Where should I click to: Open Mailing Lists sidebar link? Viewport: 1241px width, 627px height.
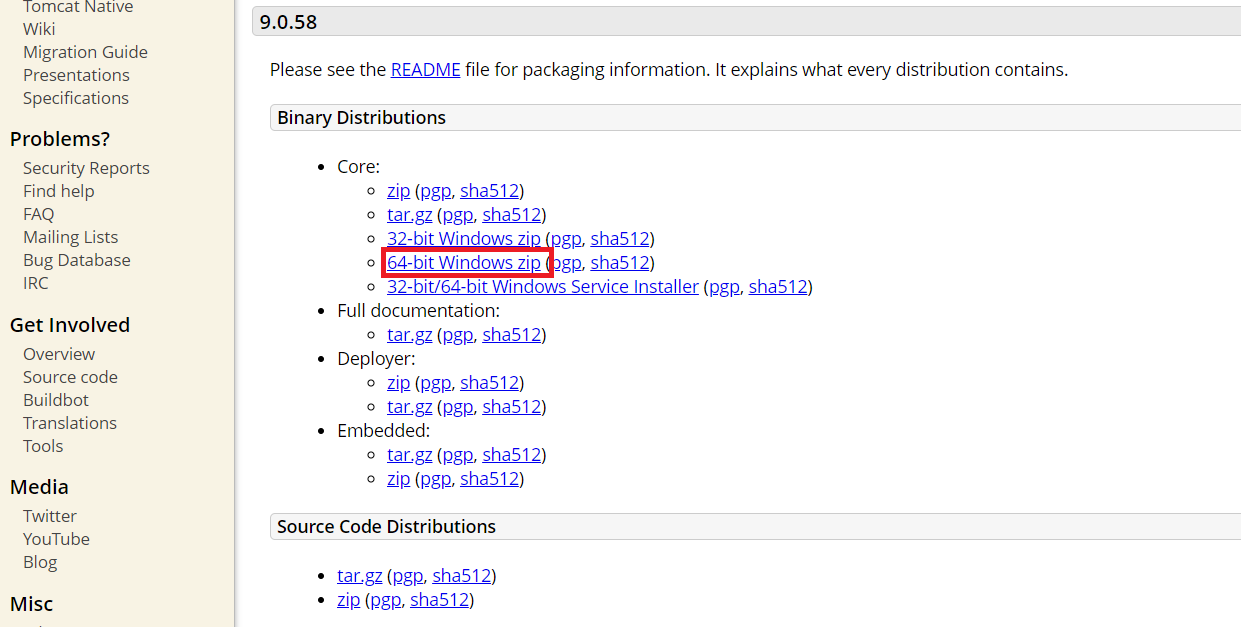pos(70,237)
